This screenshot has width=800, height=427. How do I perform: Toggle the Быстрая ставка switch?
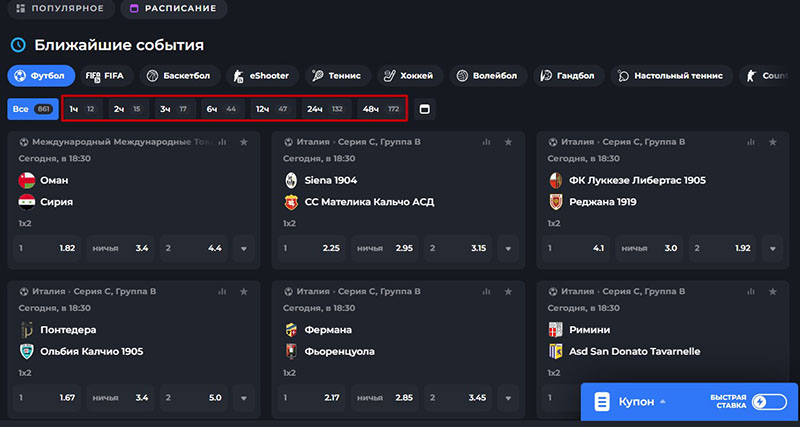768,402
